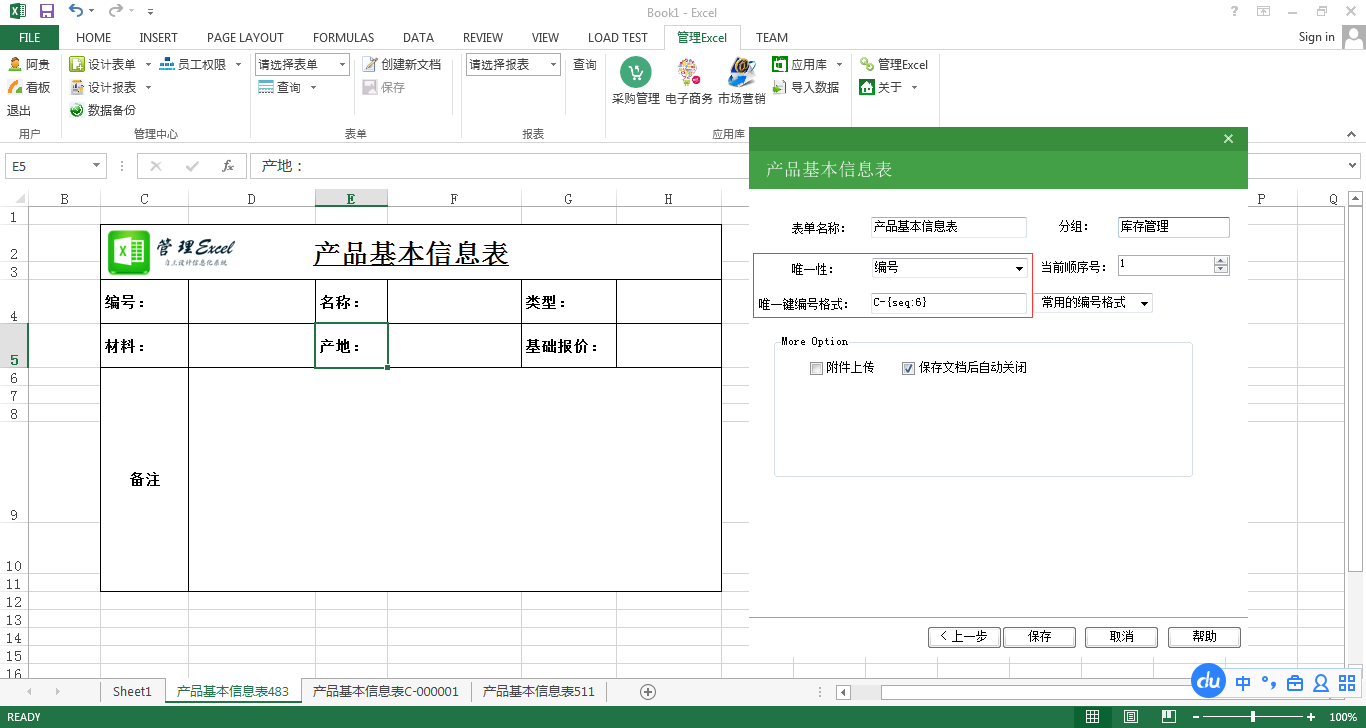Click Sign in link
1366x728 pixels.
click(1316, 37)
